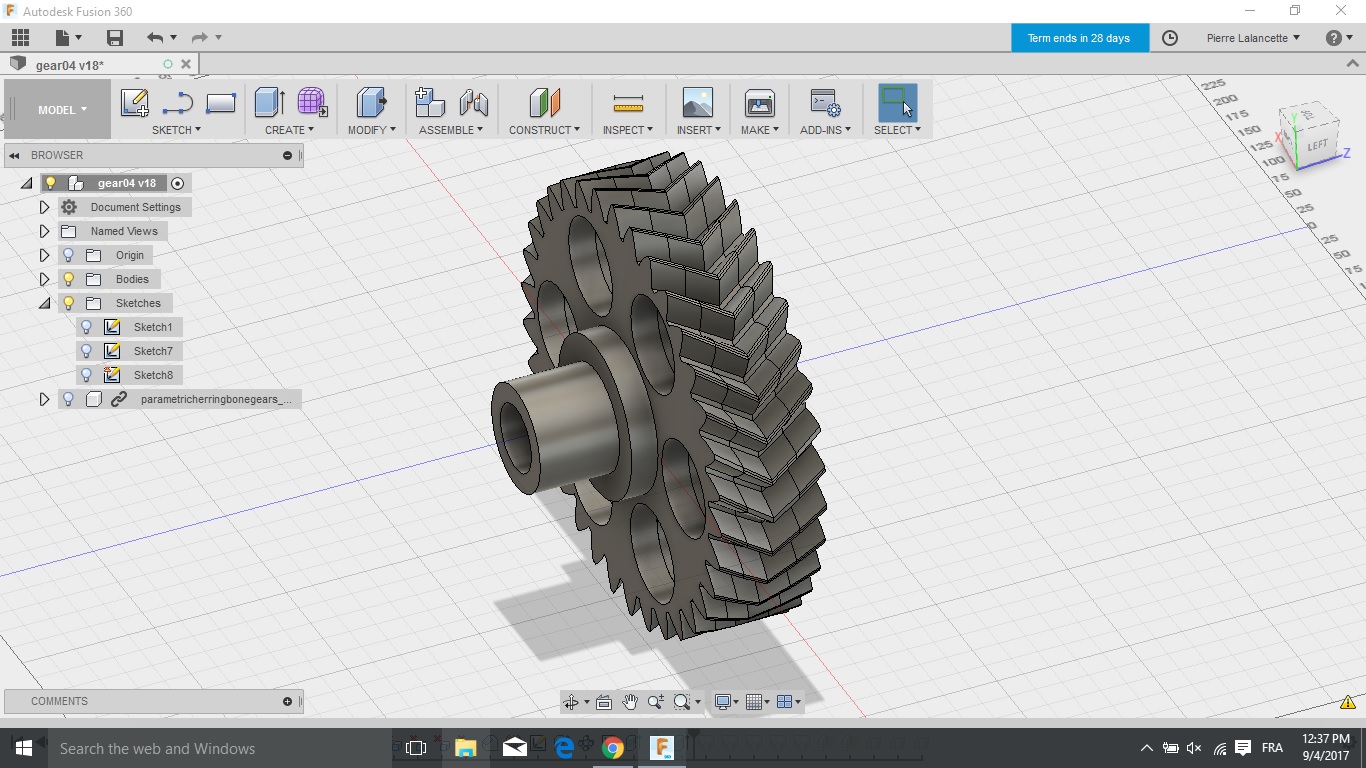
Task: Select the Create Sketch tool
Action: click(x=134, y=102)
